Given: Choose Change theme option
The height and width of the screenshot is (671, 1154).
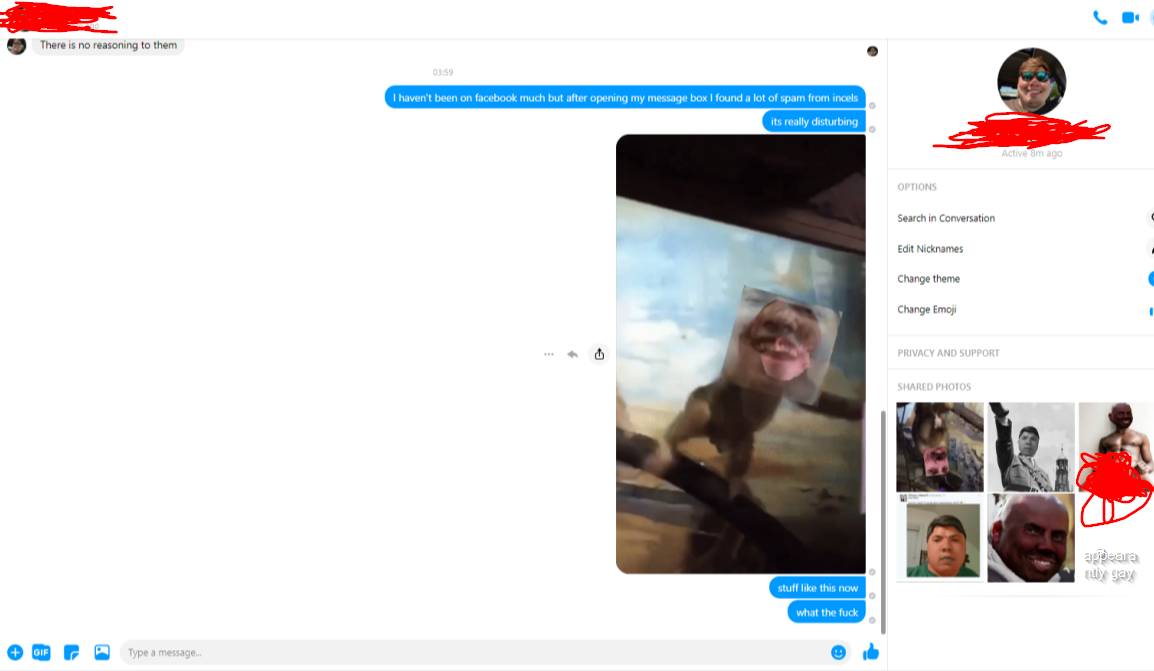Looking at the screenshot, I should pos(929,279).
